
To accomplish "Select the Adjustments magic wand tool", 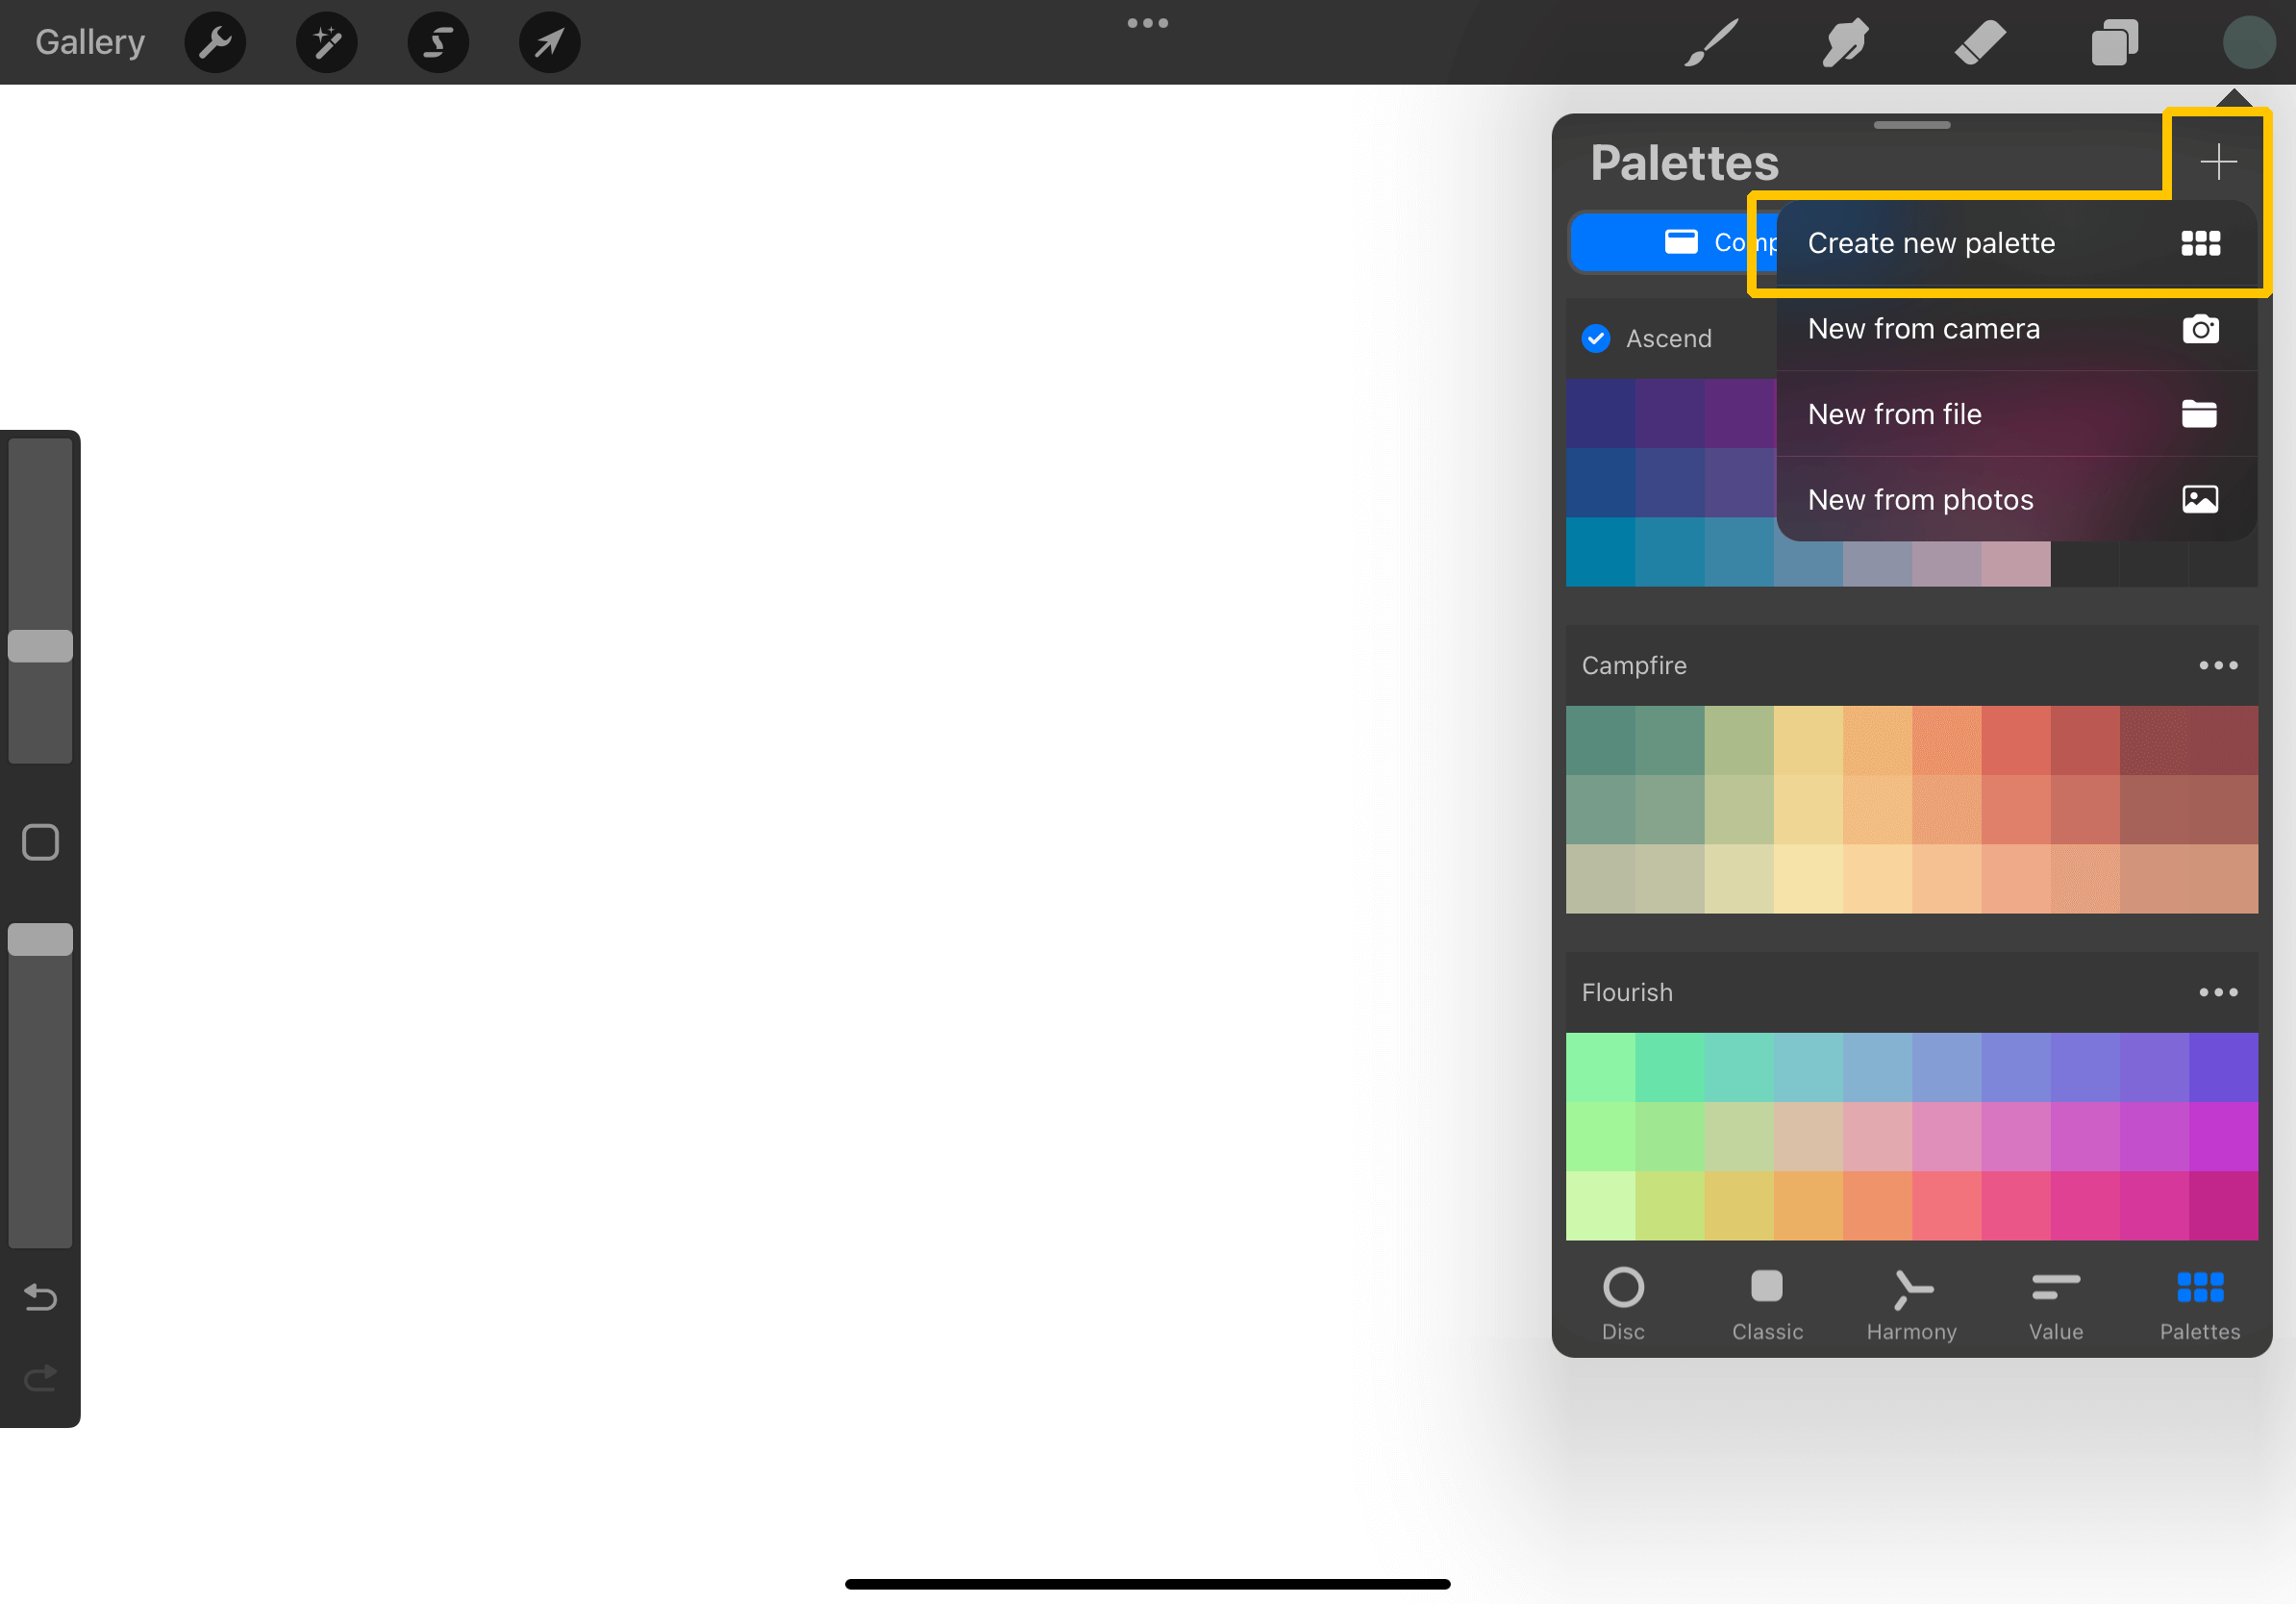I will tap(326, 42).
